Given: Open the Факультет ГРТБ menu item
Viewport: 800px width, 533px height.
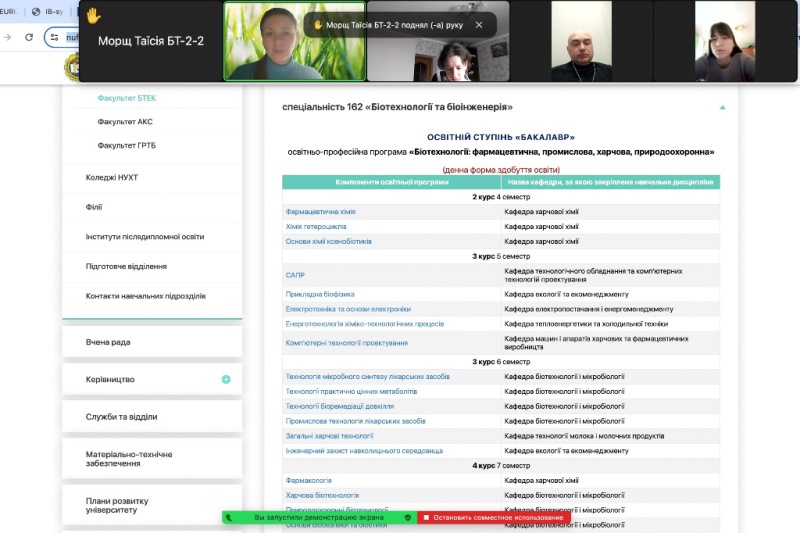Looking at the screenshot, I should [x=127, y=145].
